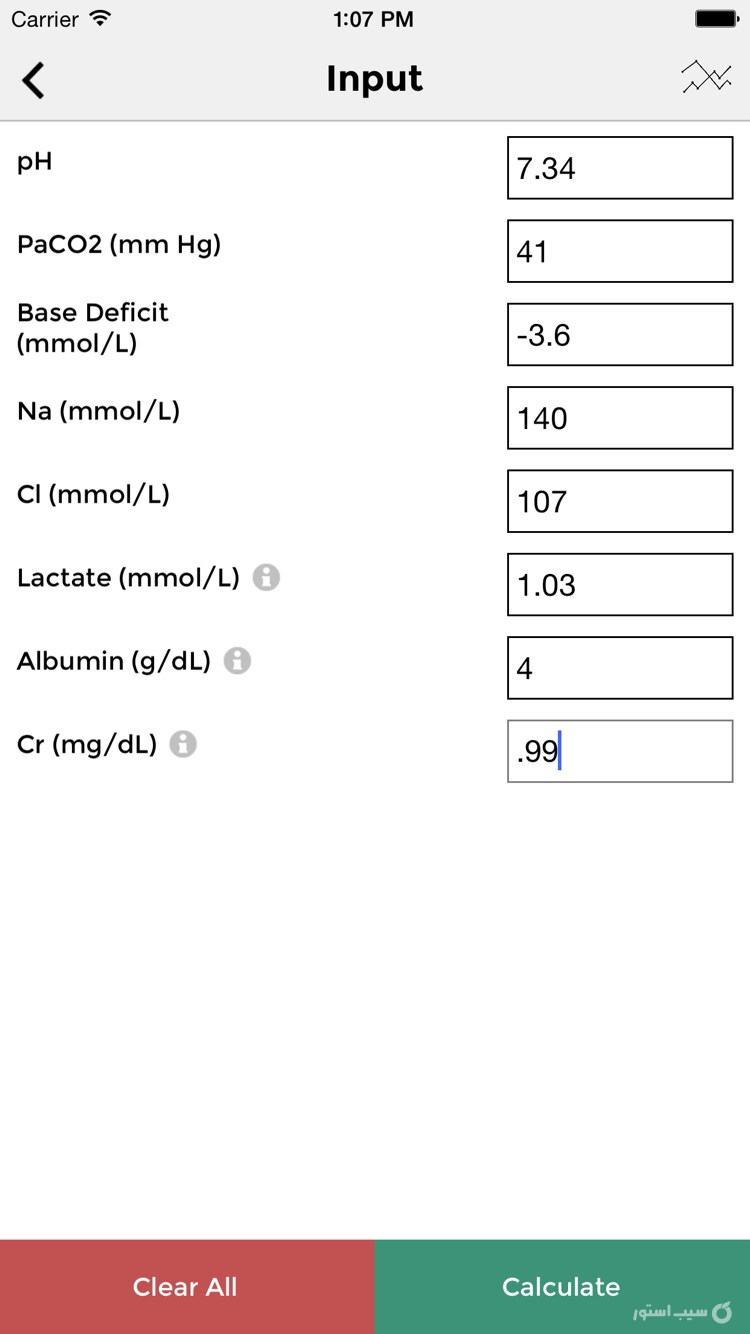Place cursor in the Cr field
Viewport: 750px width, 1334px height.
point(619,751)
